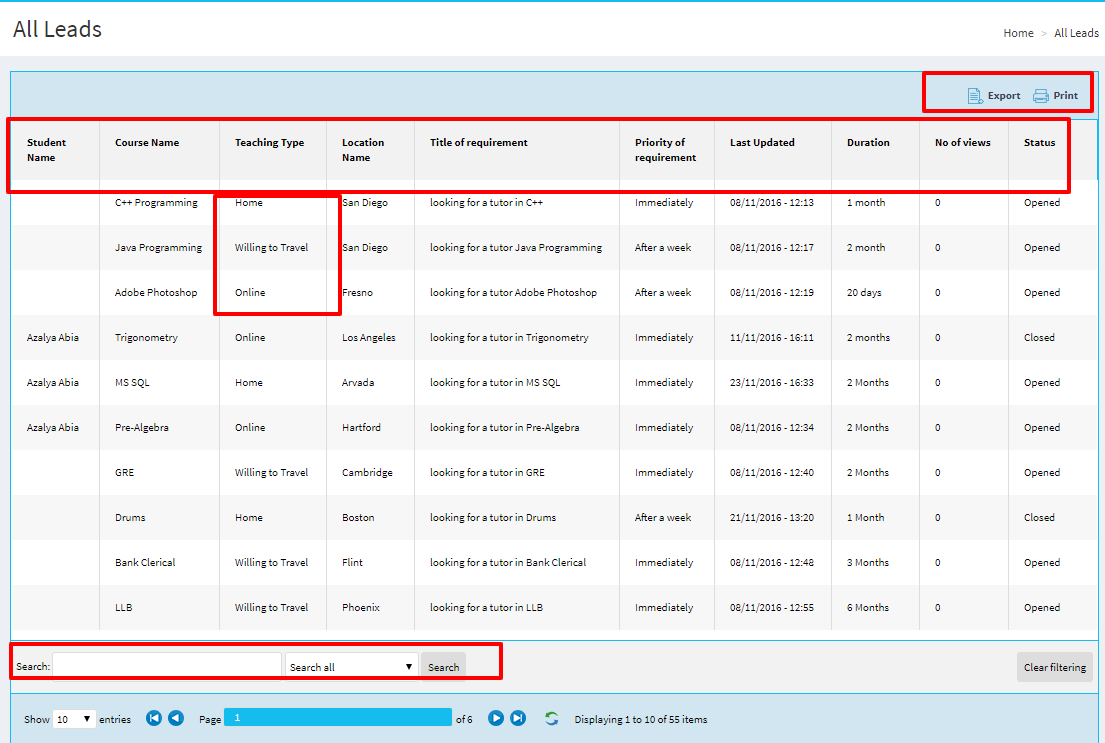This screenshot has width=1105, height=743.
Task: Select the Trigonometry lead row
Action: tap(146, 338)
